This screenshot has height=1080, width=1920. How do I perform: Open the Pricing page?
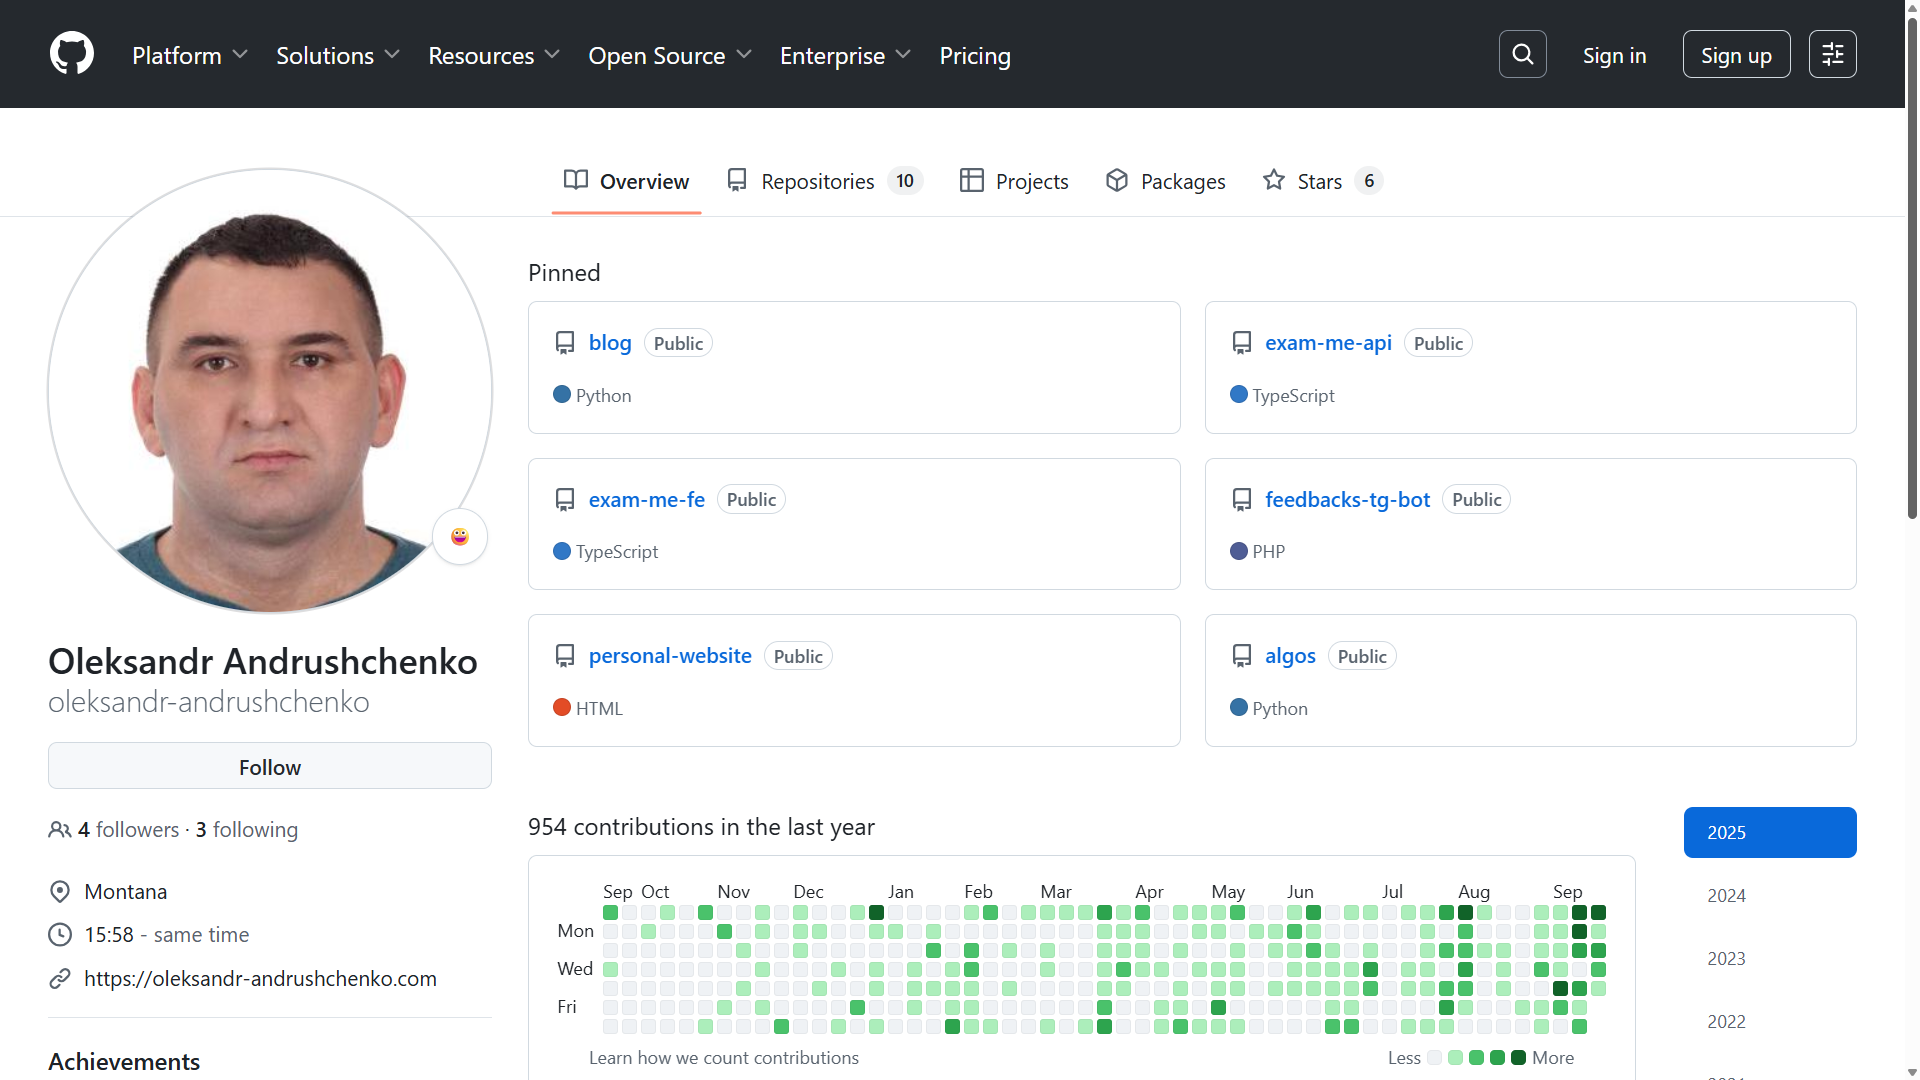pyautogui.click(x=975, y=56)
